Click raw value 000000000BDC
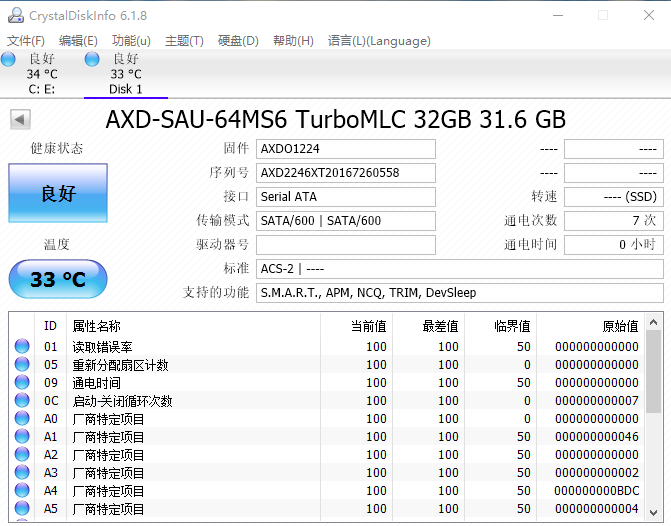Screen dimensions: 671x526 click(x=597, y=490)
